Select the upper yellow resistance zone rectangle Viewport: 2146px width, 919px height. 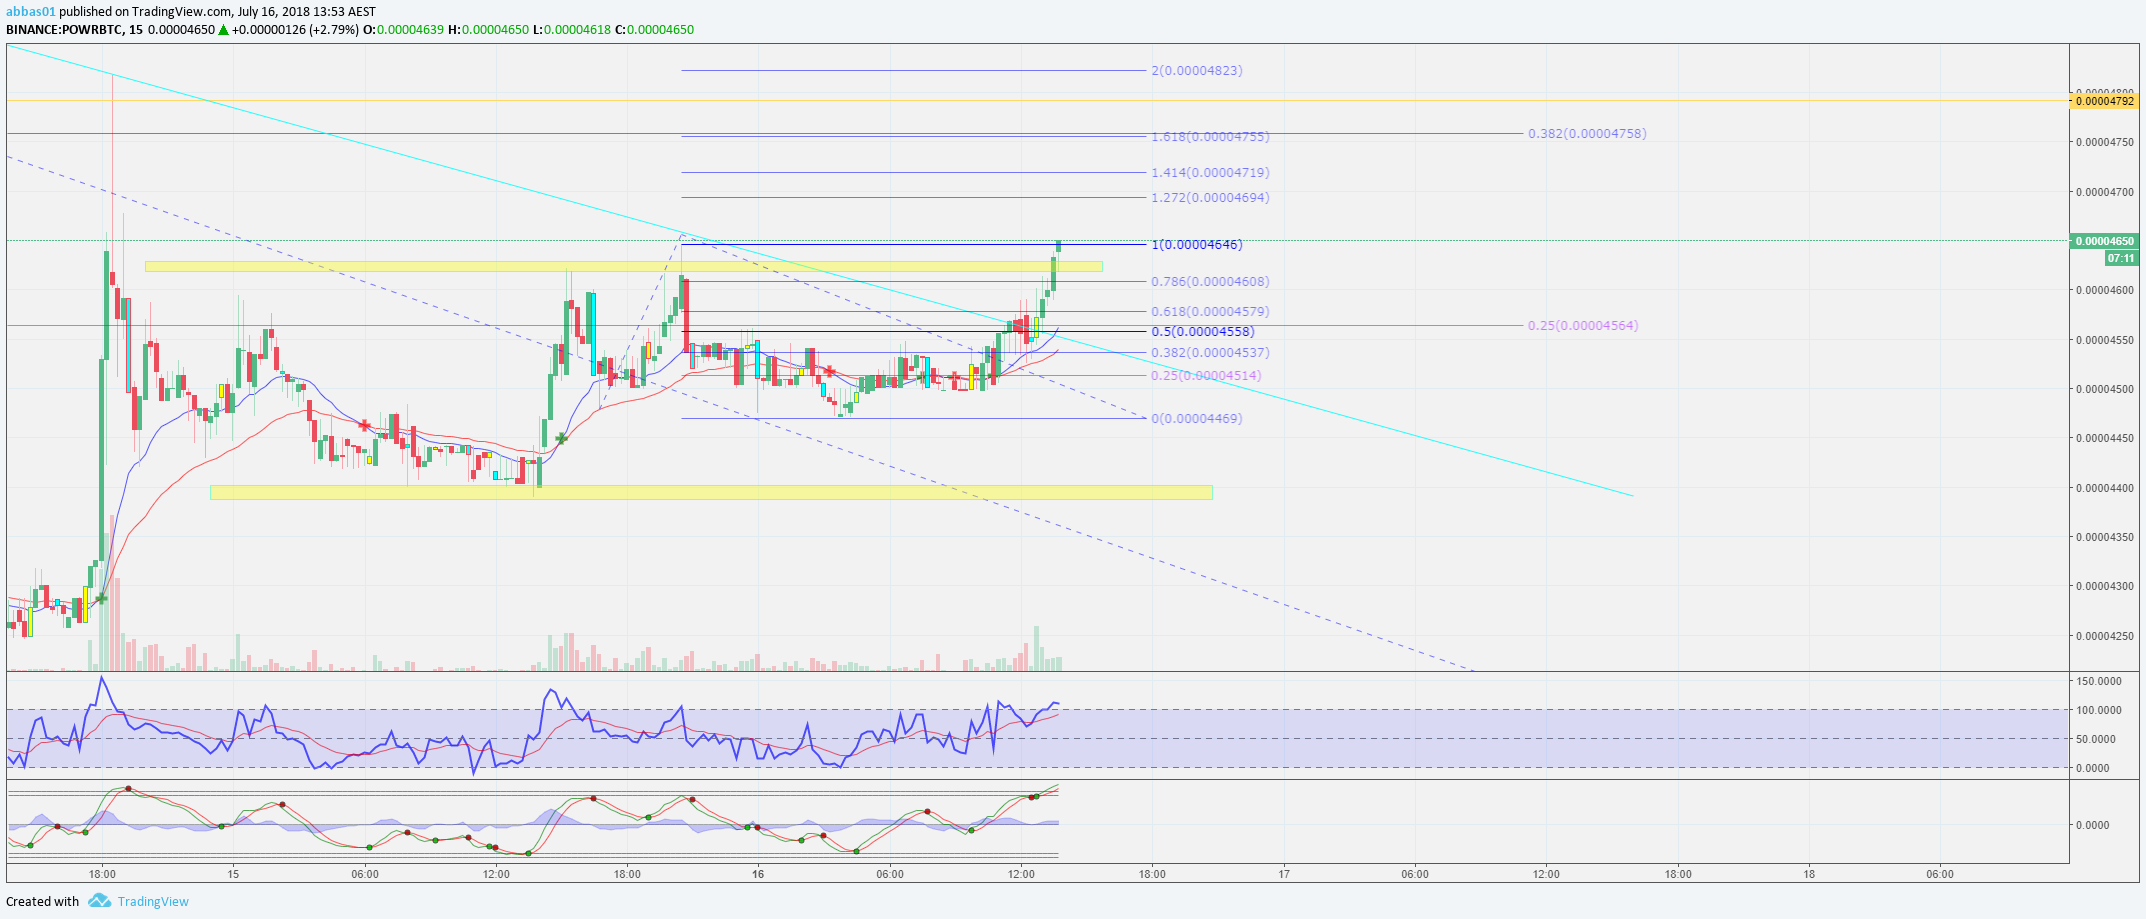point(623,267)
